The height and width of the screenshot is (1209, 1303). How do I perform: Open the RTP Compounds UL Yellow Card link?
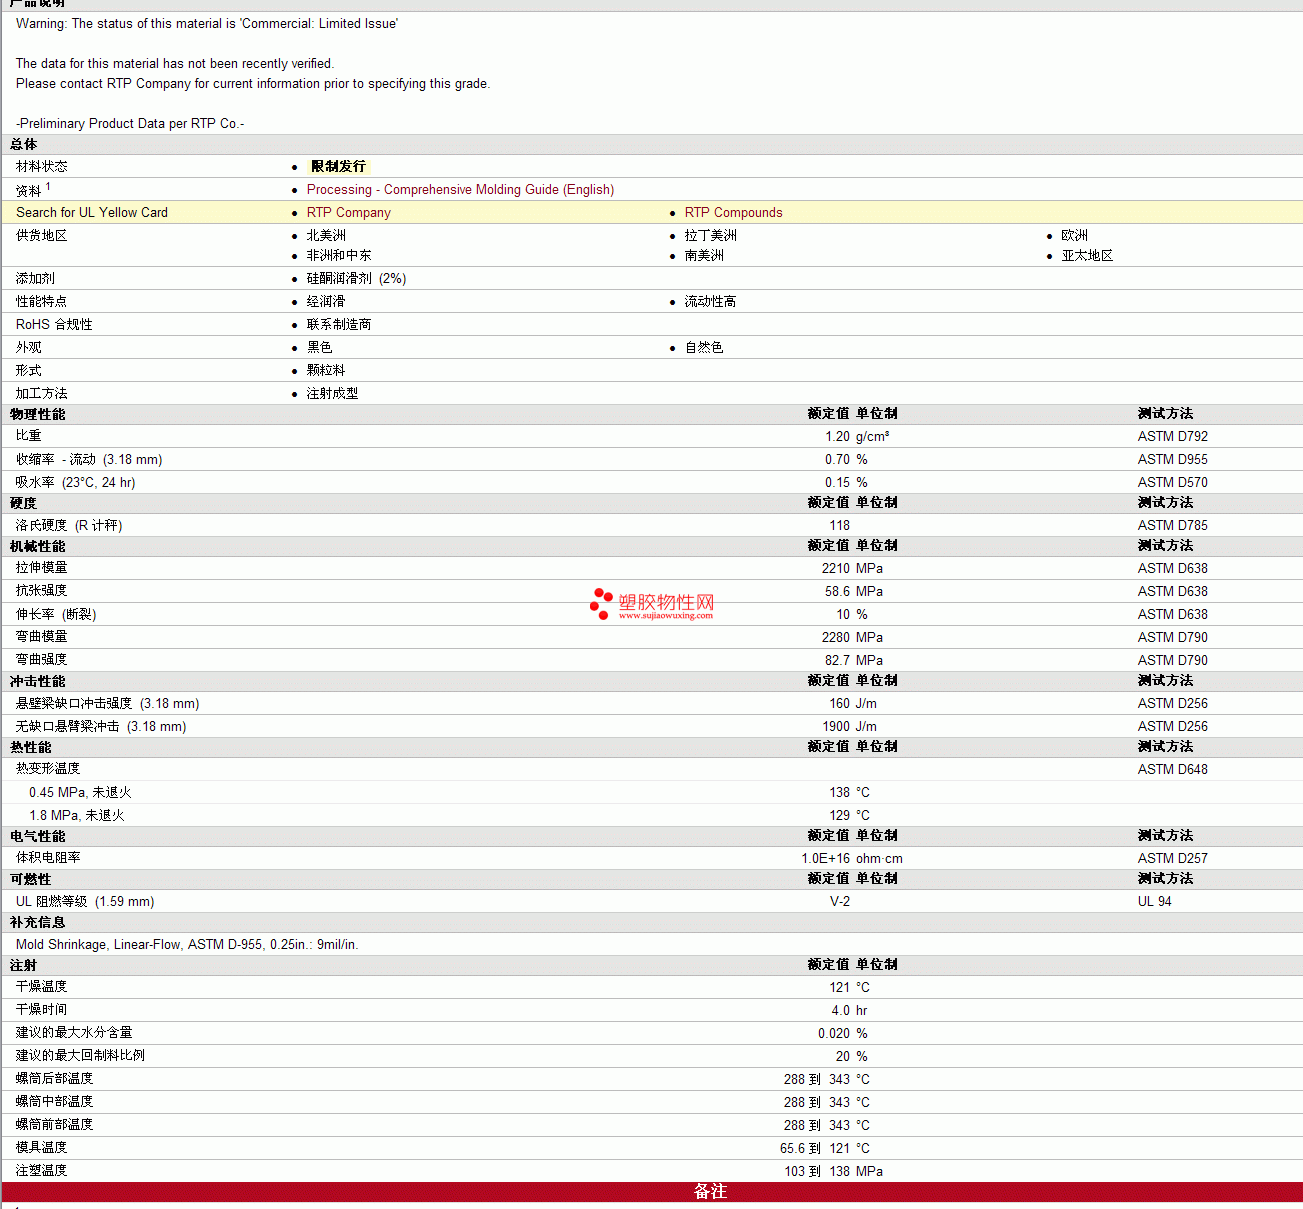click(x=733, y=213)
